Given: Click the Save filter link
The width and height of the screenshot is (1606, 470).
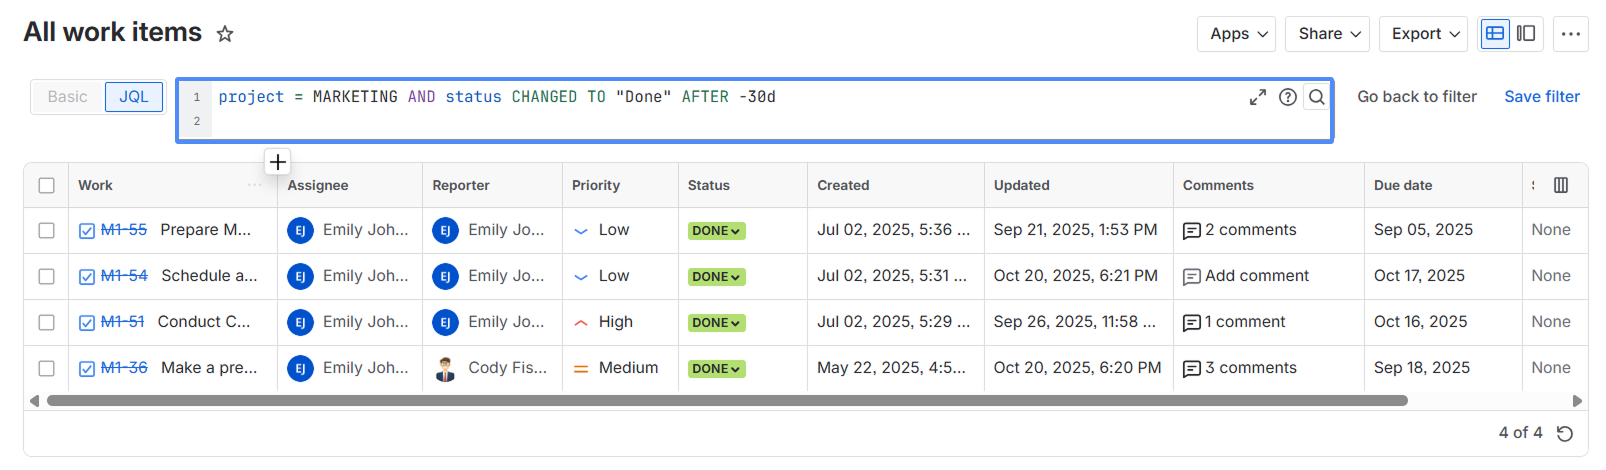Looking at the screenshot, I should [x=1542, y=97].
